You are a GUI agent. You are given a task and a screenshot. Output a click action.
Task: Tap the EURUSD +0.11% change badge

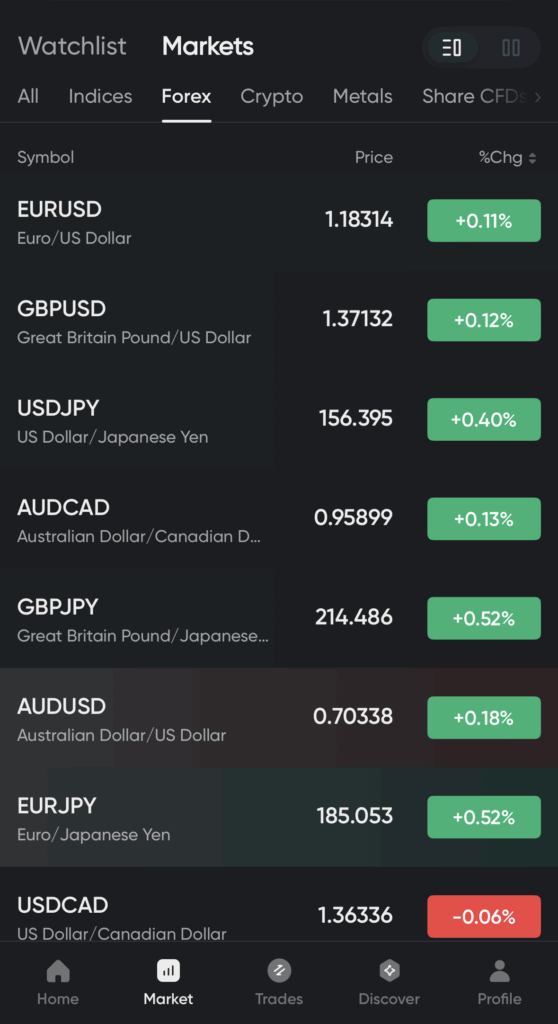pos(484,221)
